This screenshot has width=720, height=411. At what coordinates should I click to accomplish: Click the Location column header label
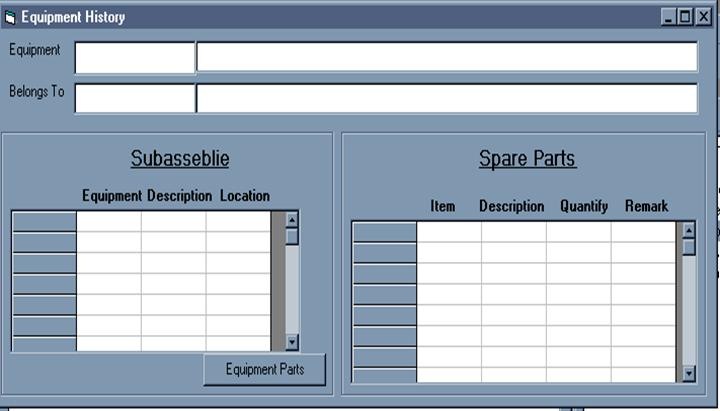(x=245, y=196)
